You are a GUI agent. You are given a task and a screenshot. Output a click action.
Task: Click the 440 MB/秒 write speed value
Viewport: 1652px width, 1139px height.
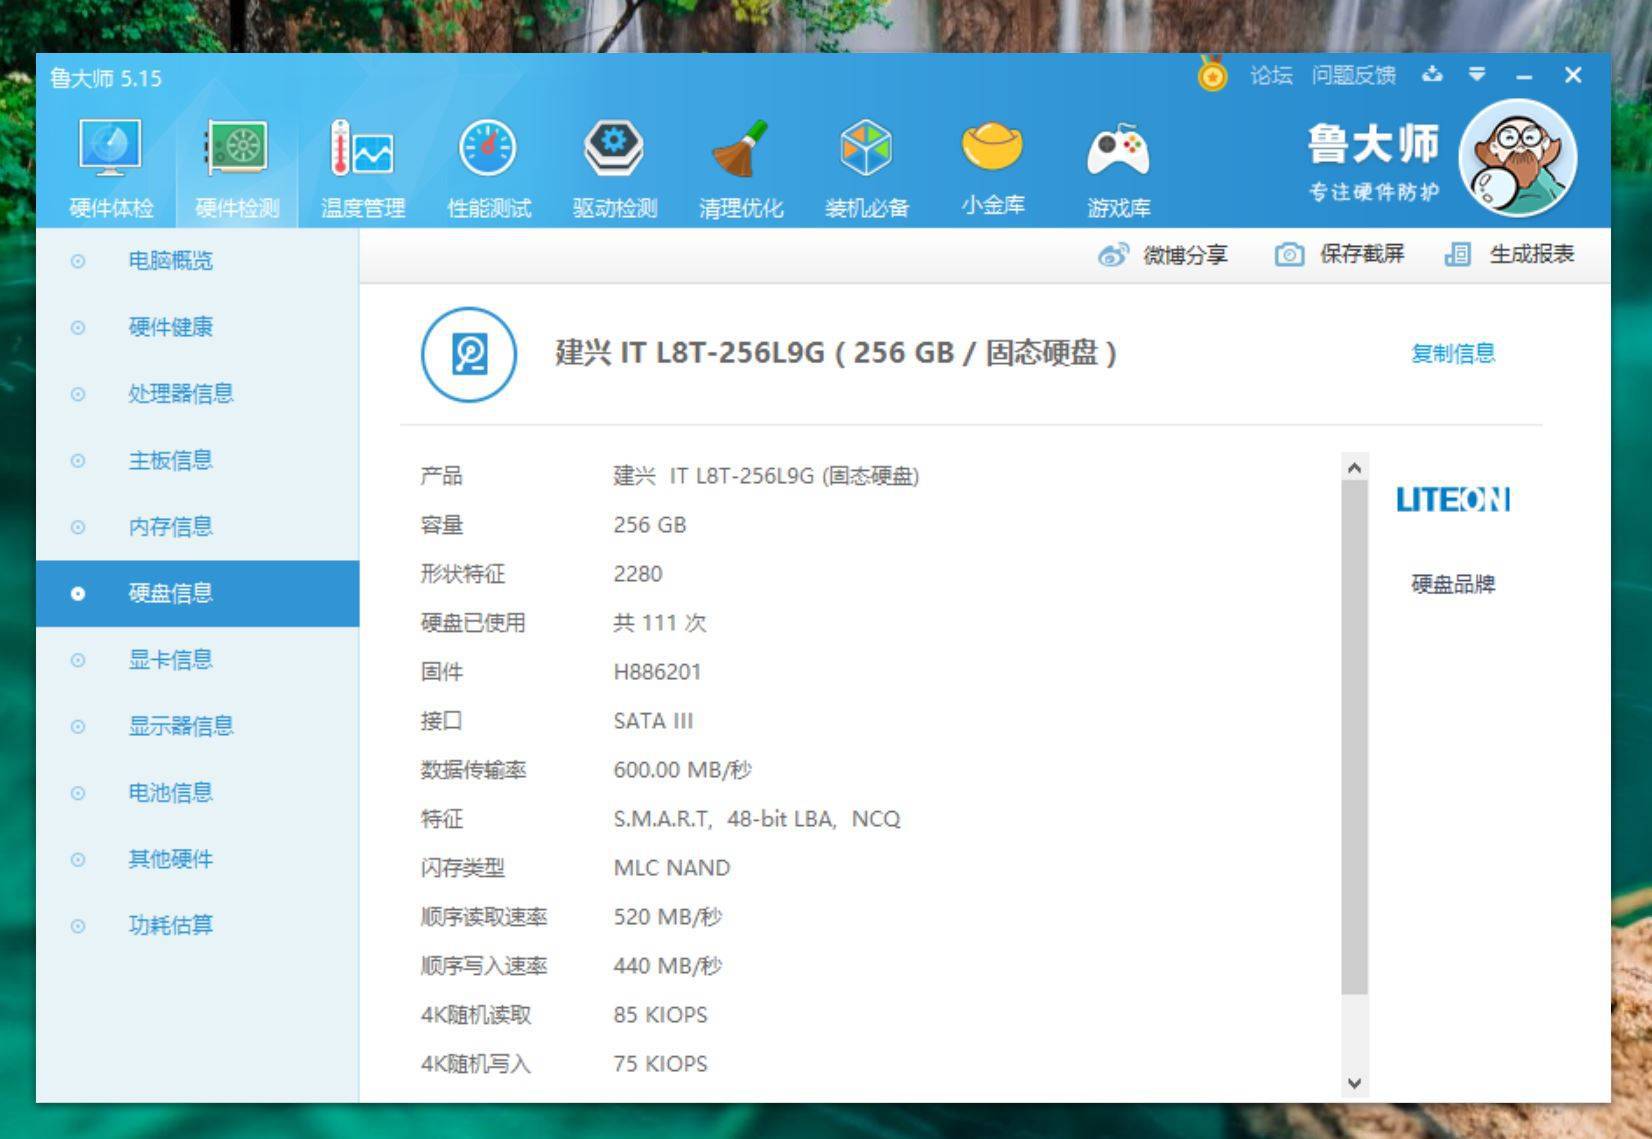coord(667,966)
